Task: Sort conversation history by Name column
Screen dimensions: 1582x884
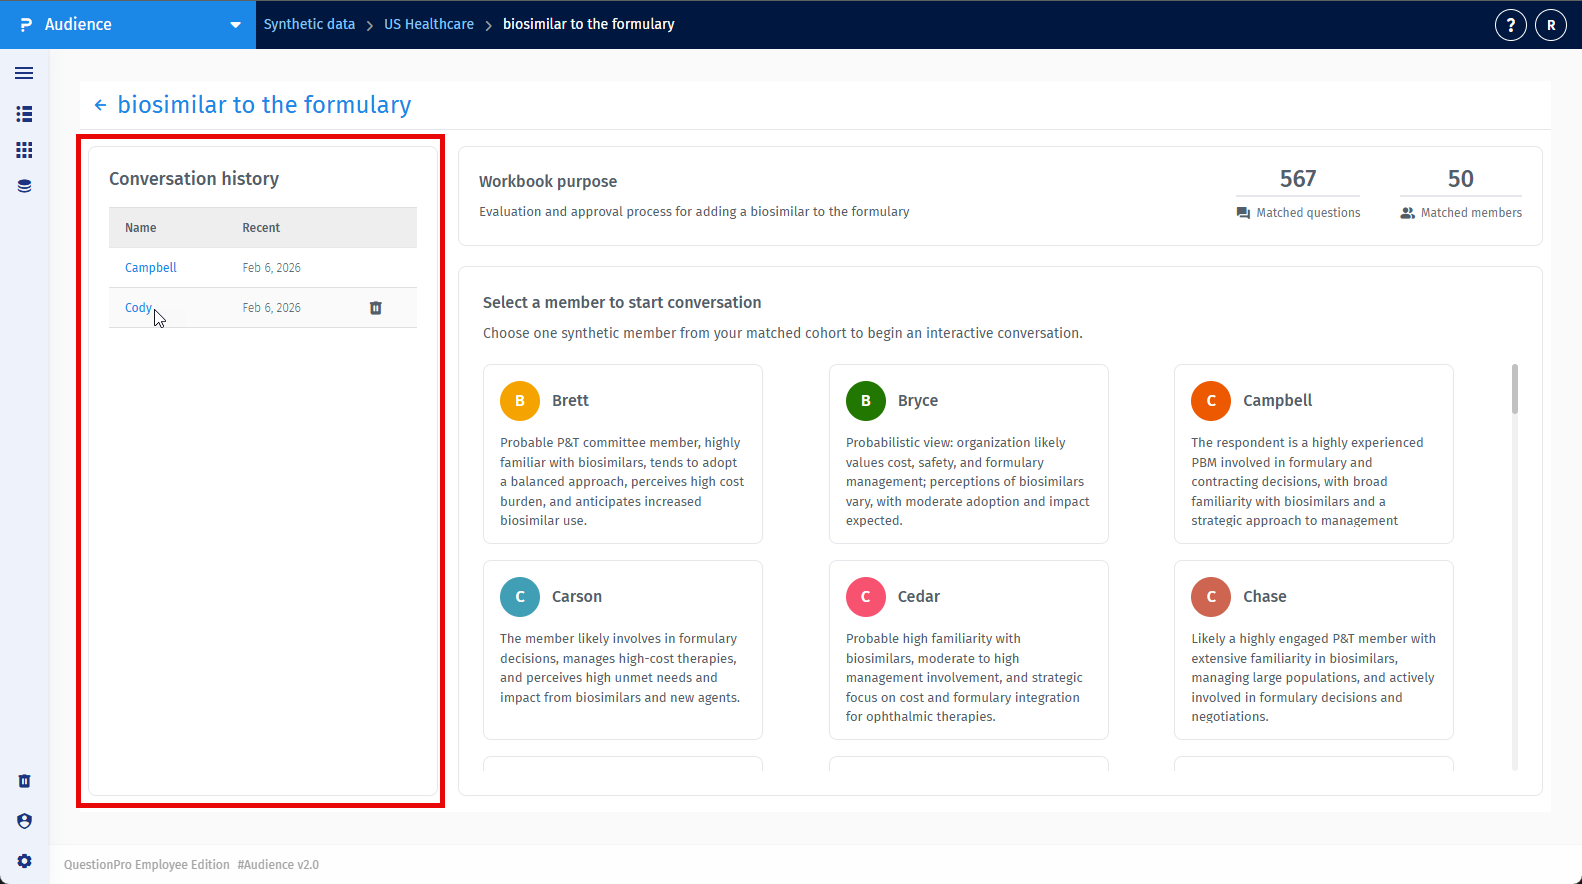Action: point(141,228)
